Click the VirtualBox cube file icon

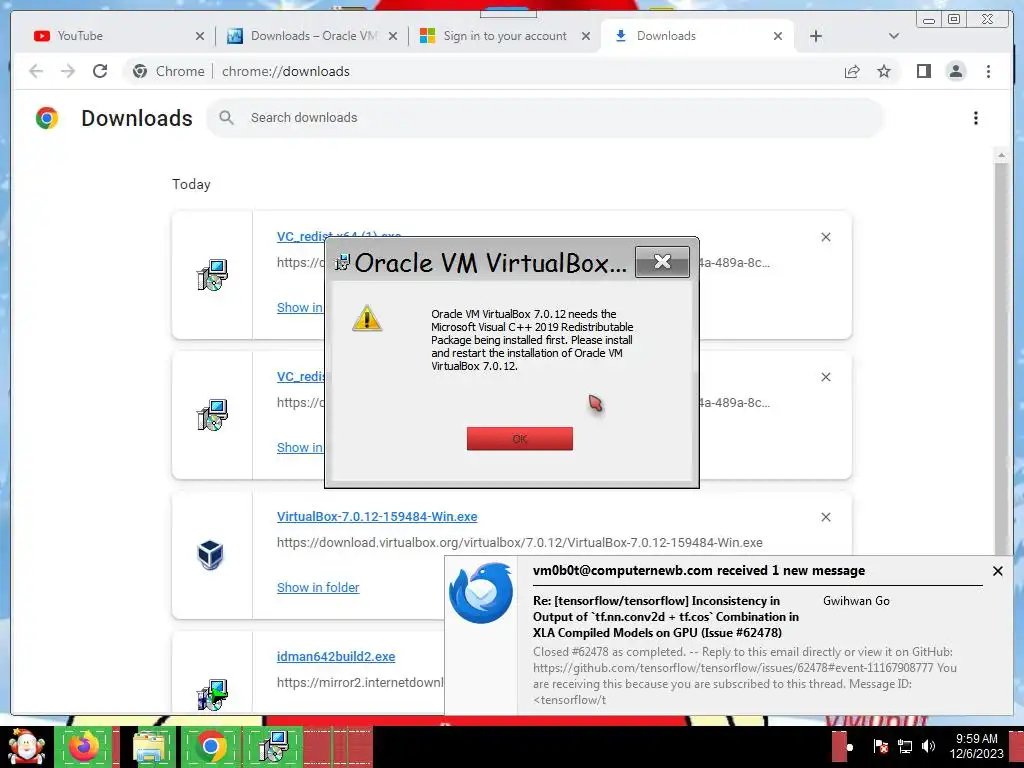coord(211,555)
